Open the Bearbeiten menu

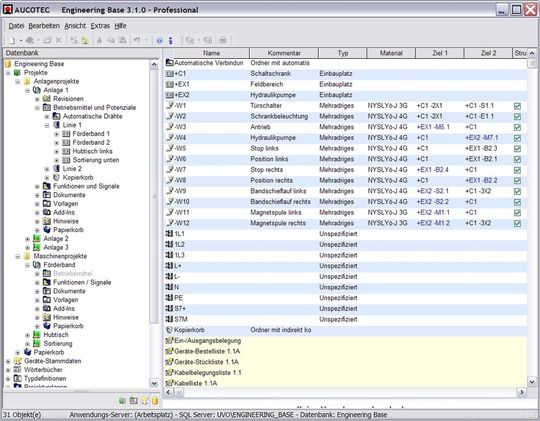point(44,26)
